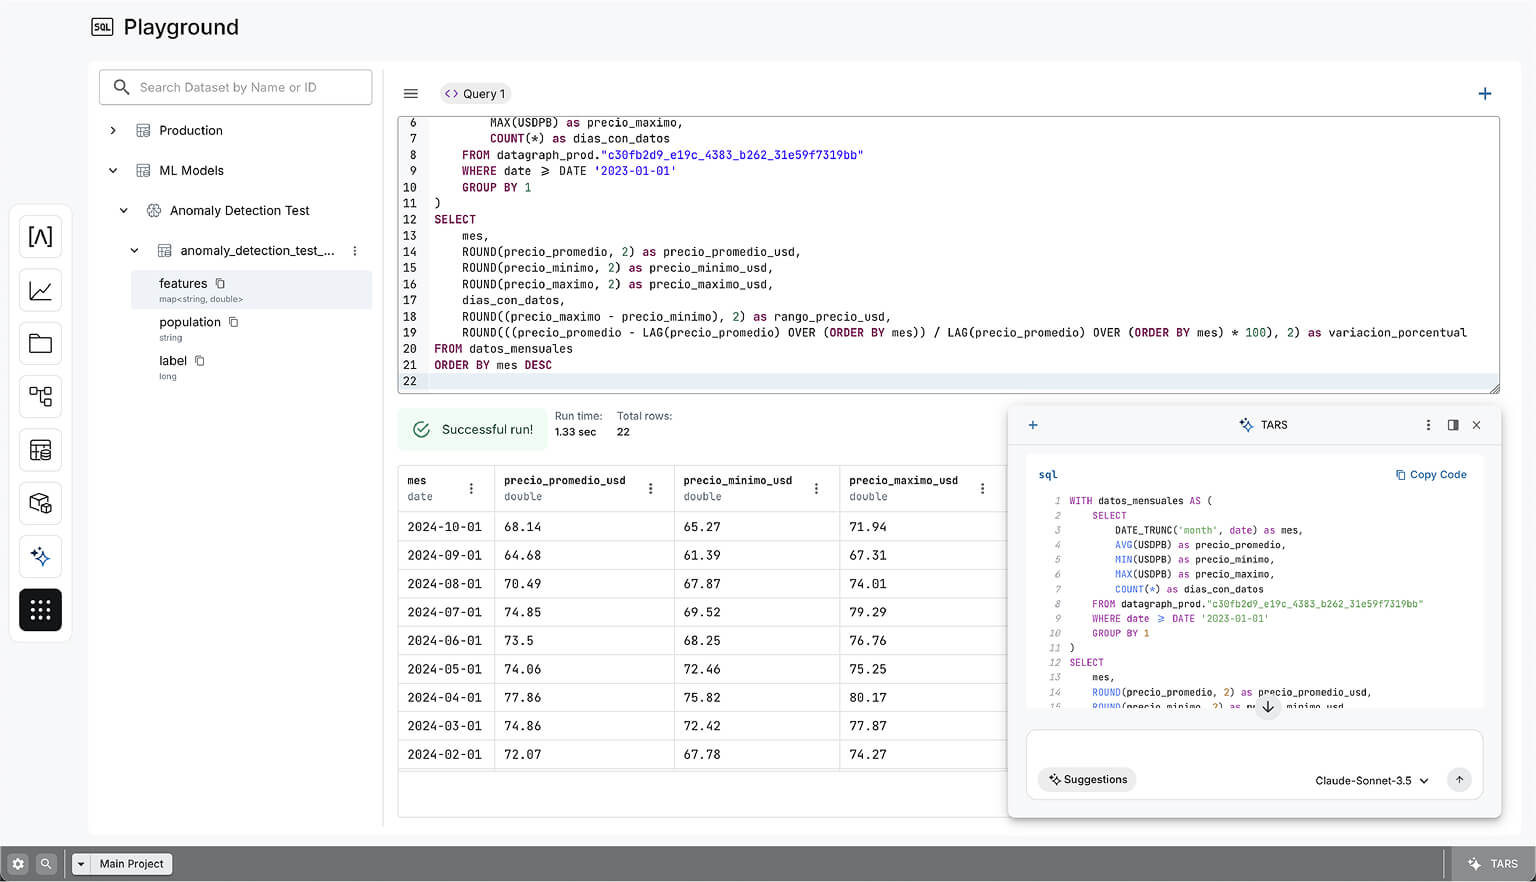
Task: Dock the TARS panel to side
Action: (x=1453, y=425)
